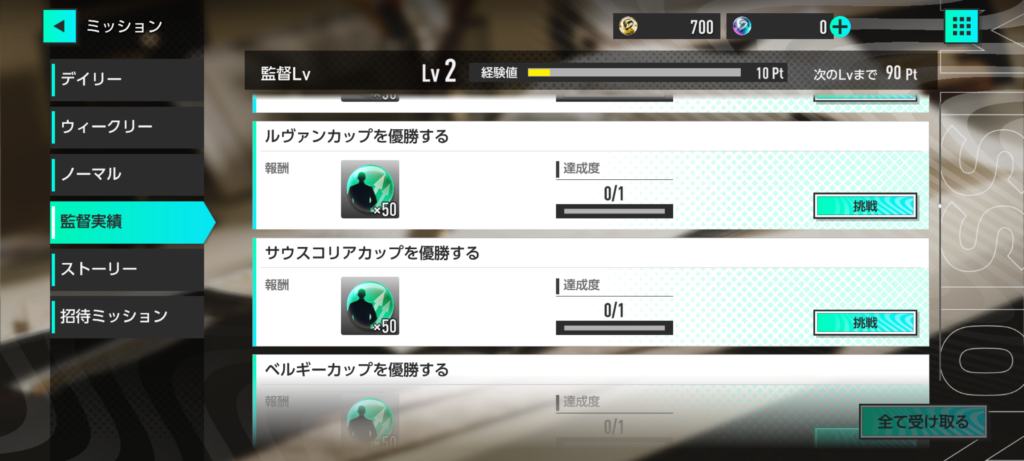
Task: Click 挑戦 for ルヴァンカップ mission
Action: pos(865,206)
